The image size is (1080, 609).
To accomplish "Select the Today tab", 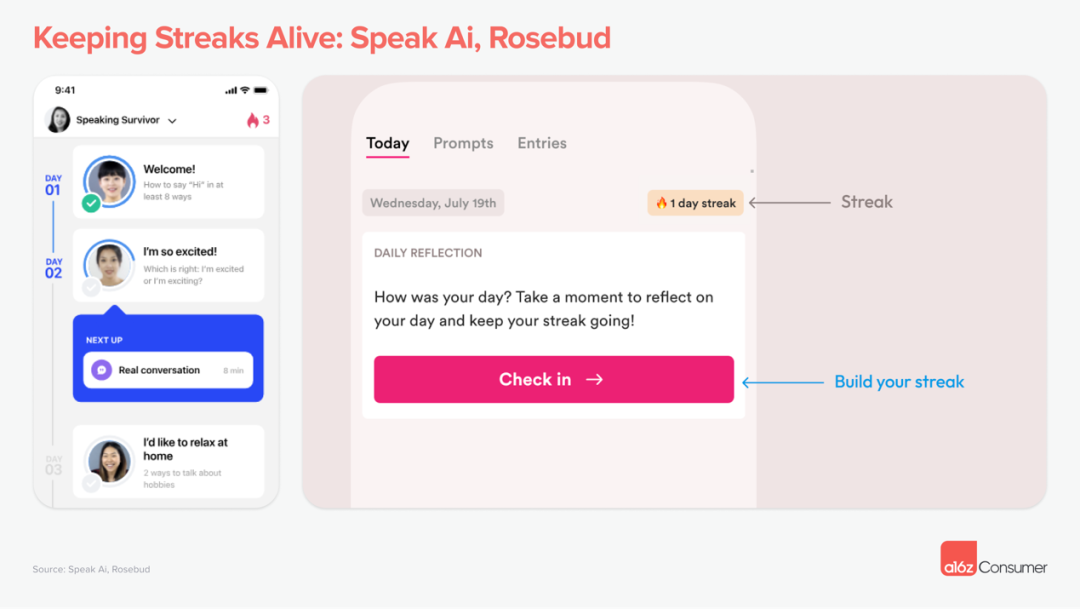I will point(387,143).
